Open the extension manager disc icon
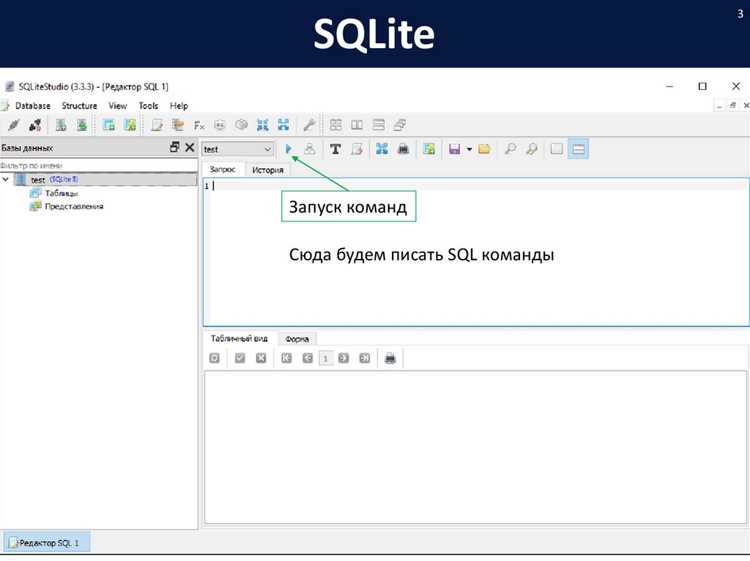 point(241,125)
